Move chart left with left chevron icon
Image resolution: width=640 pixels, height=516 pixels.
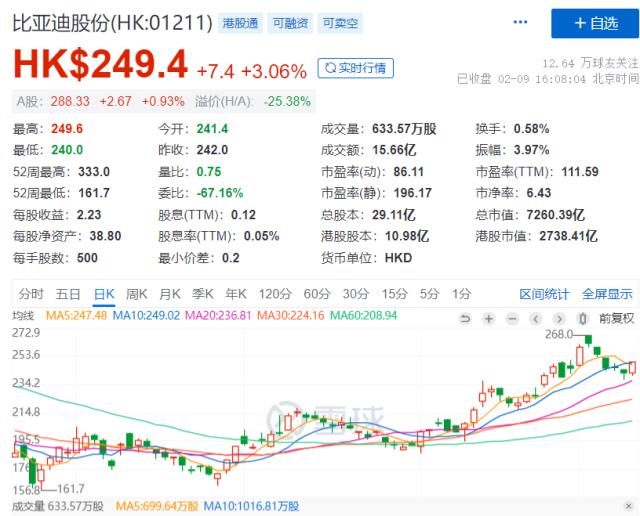536,318
